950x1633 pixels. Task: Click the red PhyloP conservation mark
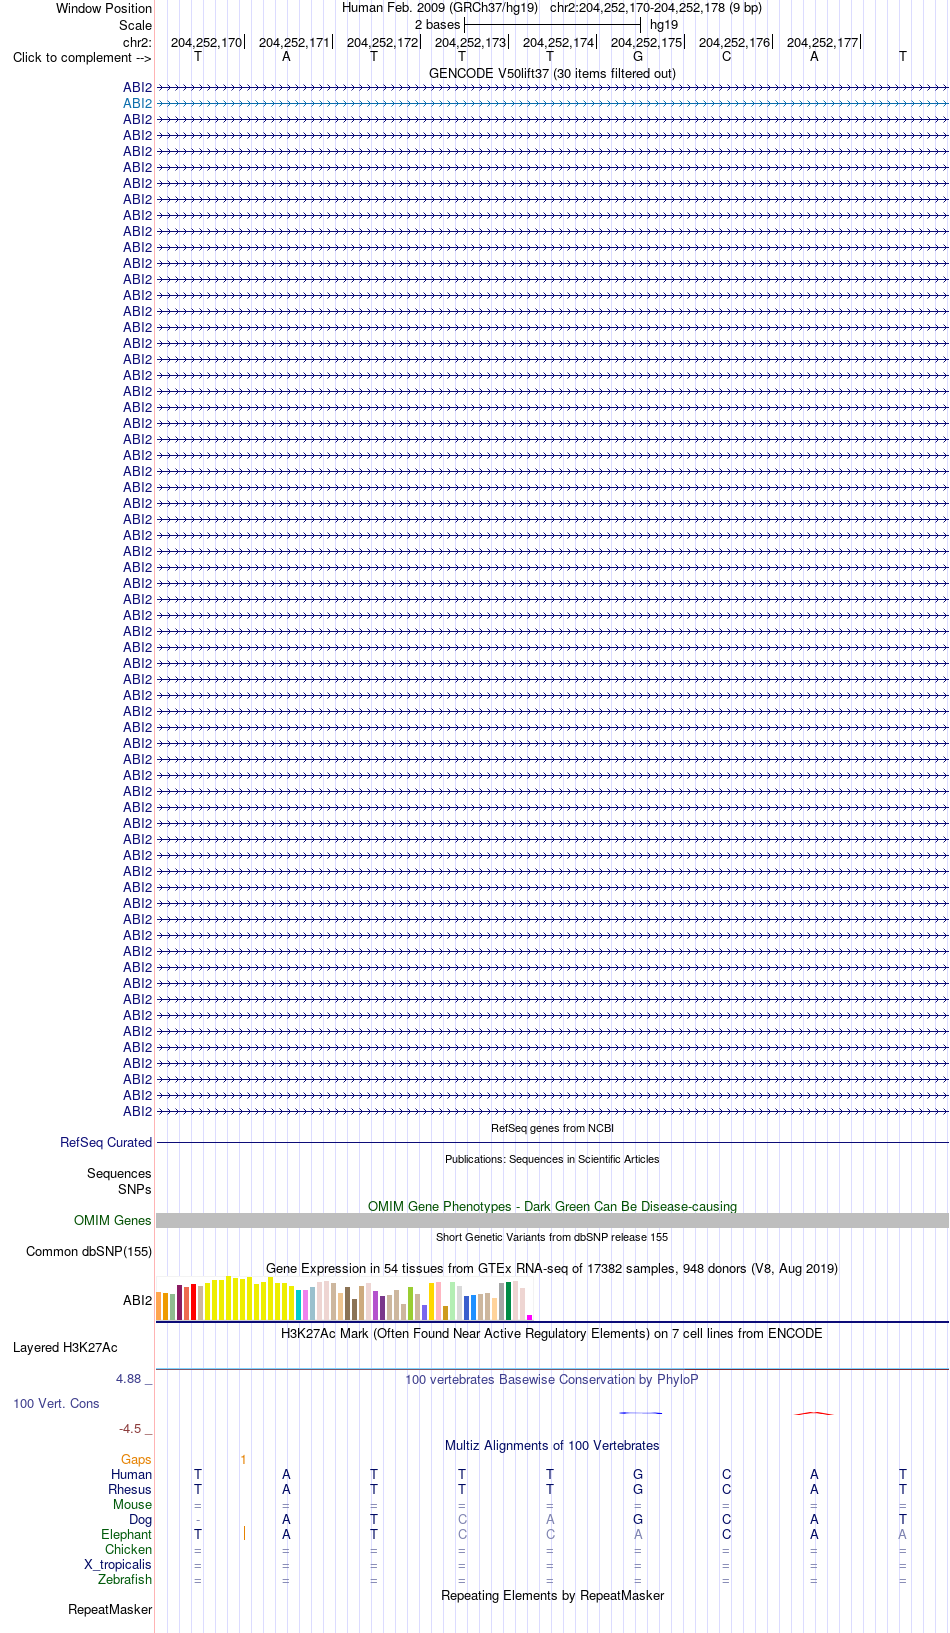[814, 1413]
